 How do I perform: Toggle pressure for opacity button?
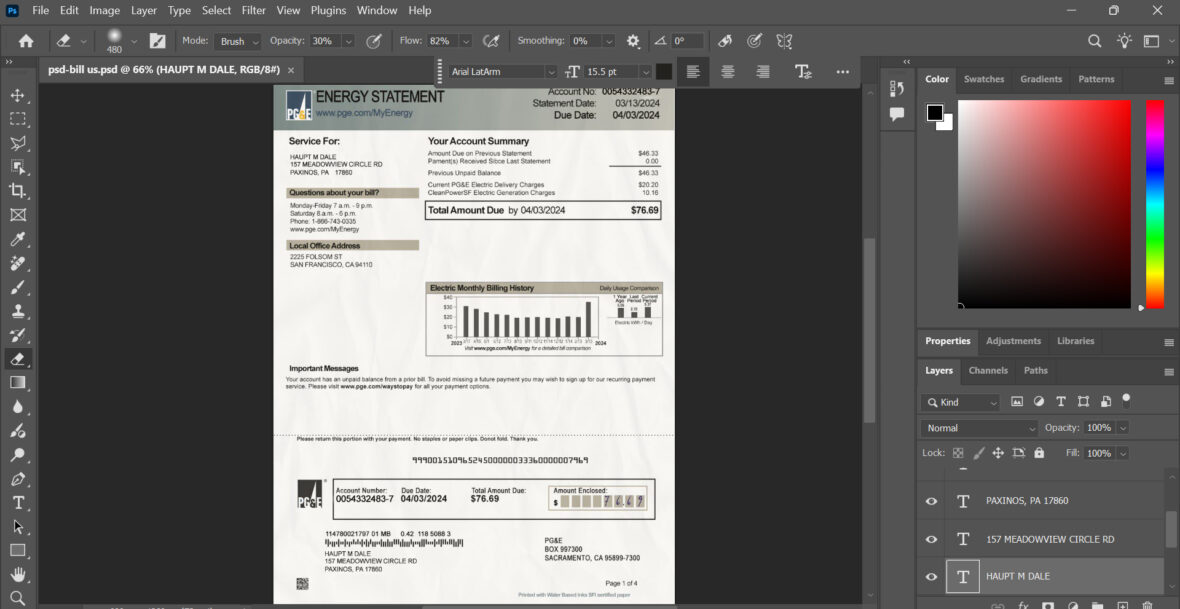tap(373, 41)
